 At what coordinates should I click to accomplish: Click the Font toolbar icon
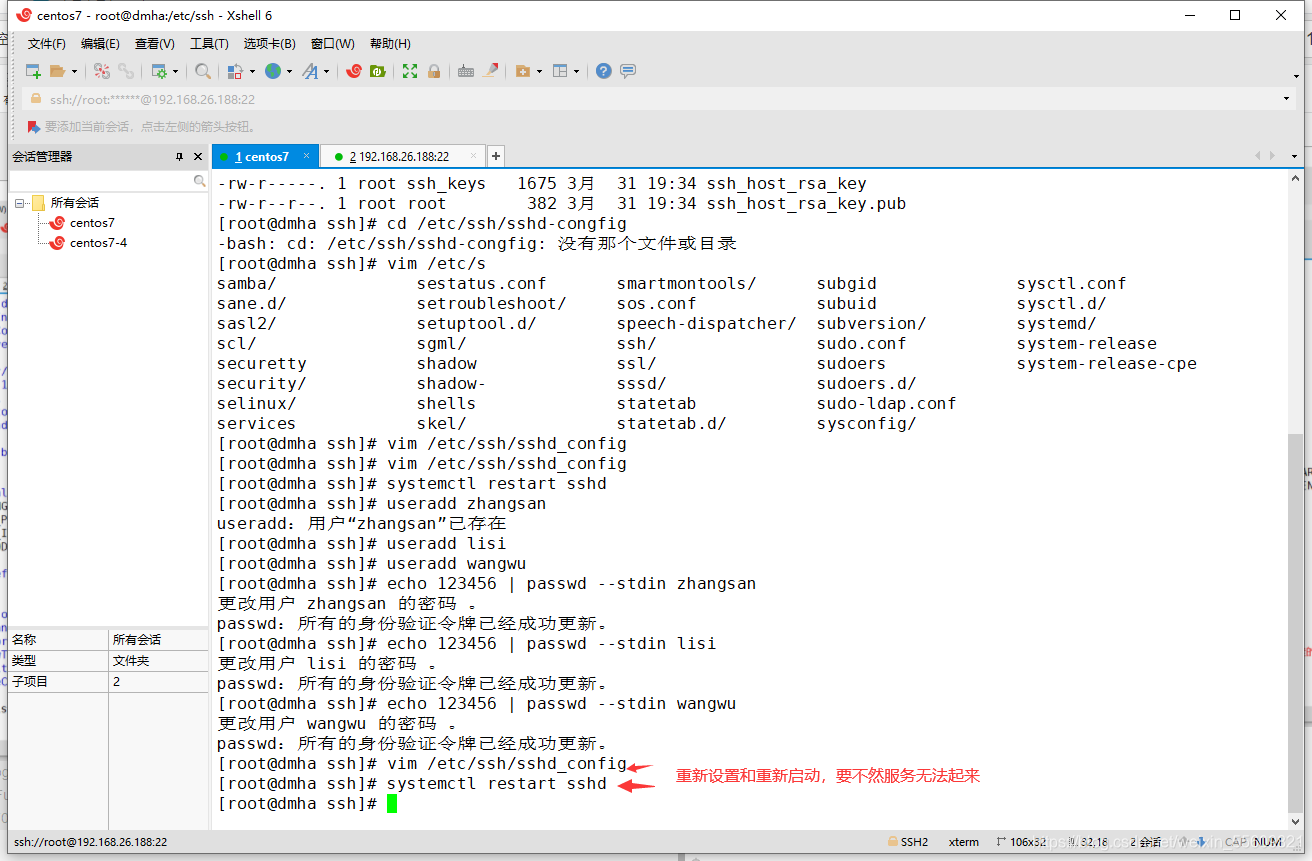coord(310,71)
